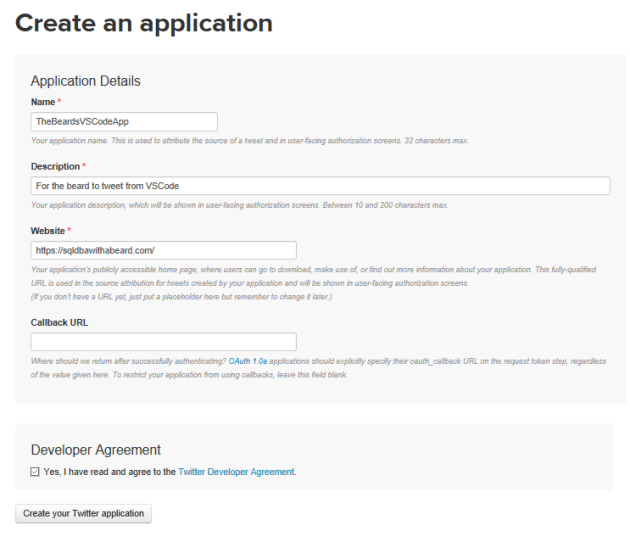This screenshot has height=542, width=630.
Task: Click the Application Details section heading
Action: coord(85,81)
